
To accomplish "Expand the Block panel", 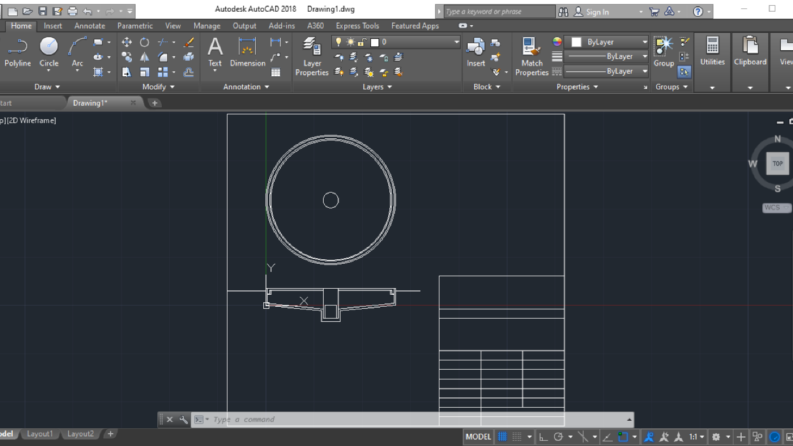I will point(487,87).
